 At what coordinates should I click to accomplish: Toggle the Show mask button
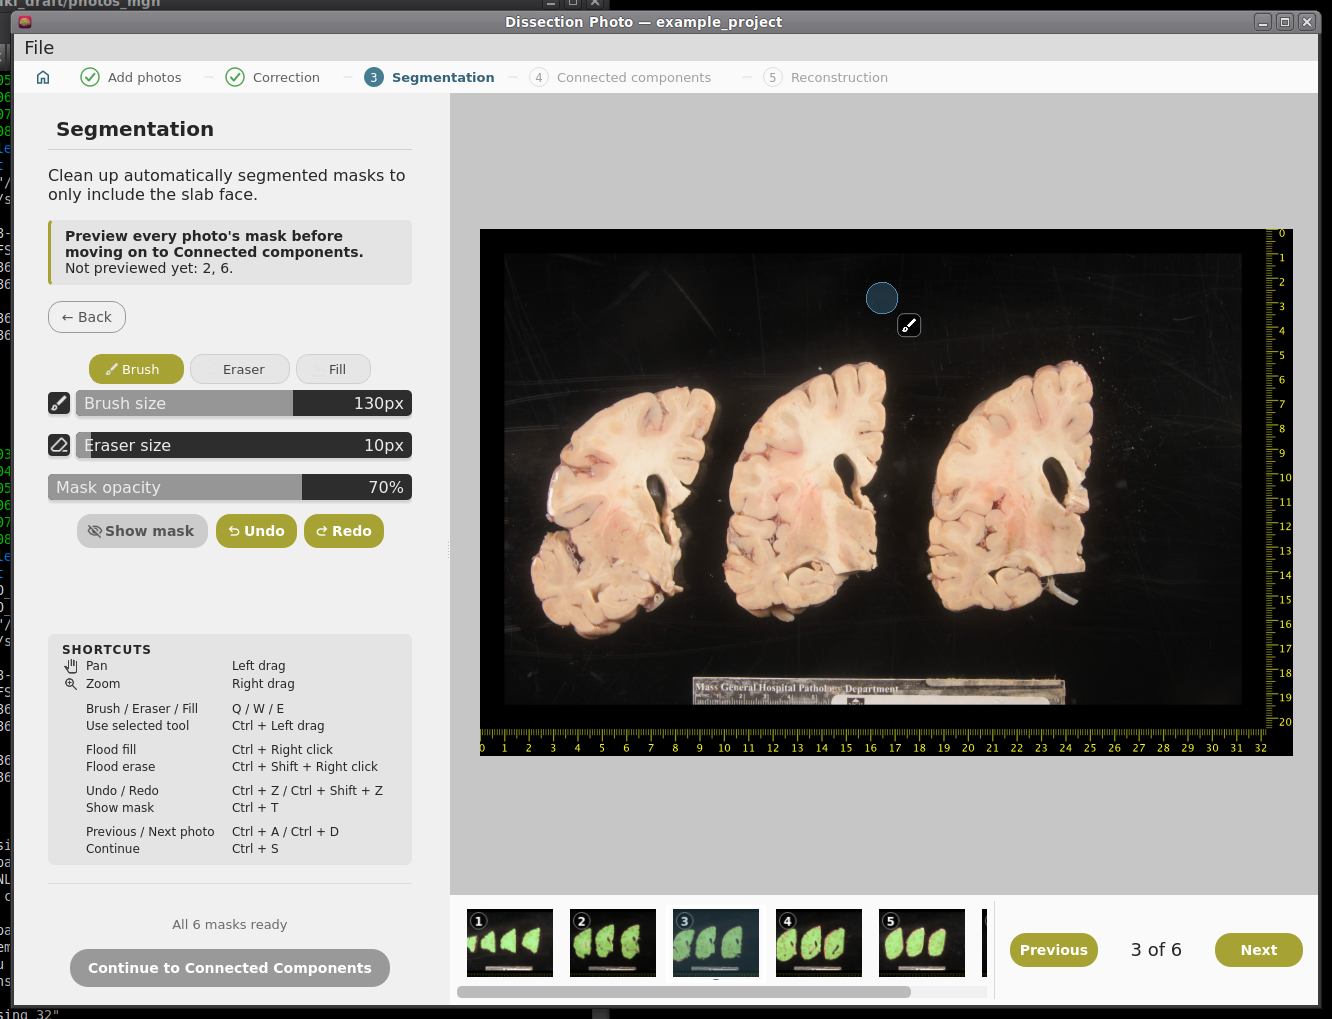142,531
